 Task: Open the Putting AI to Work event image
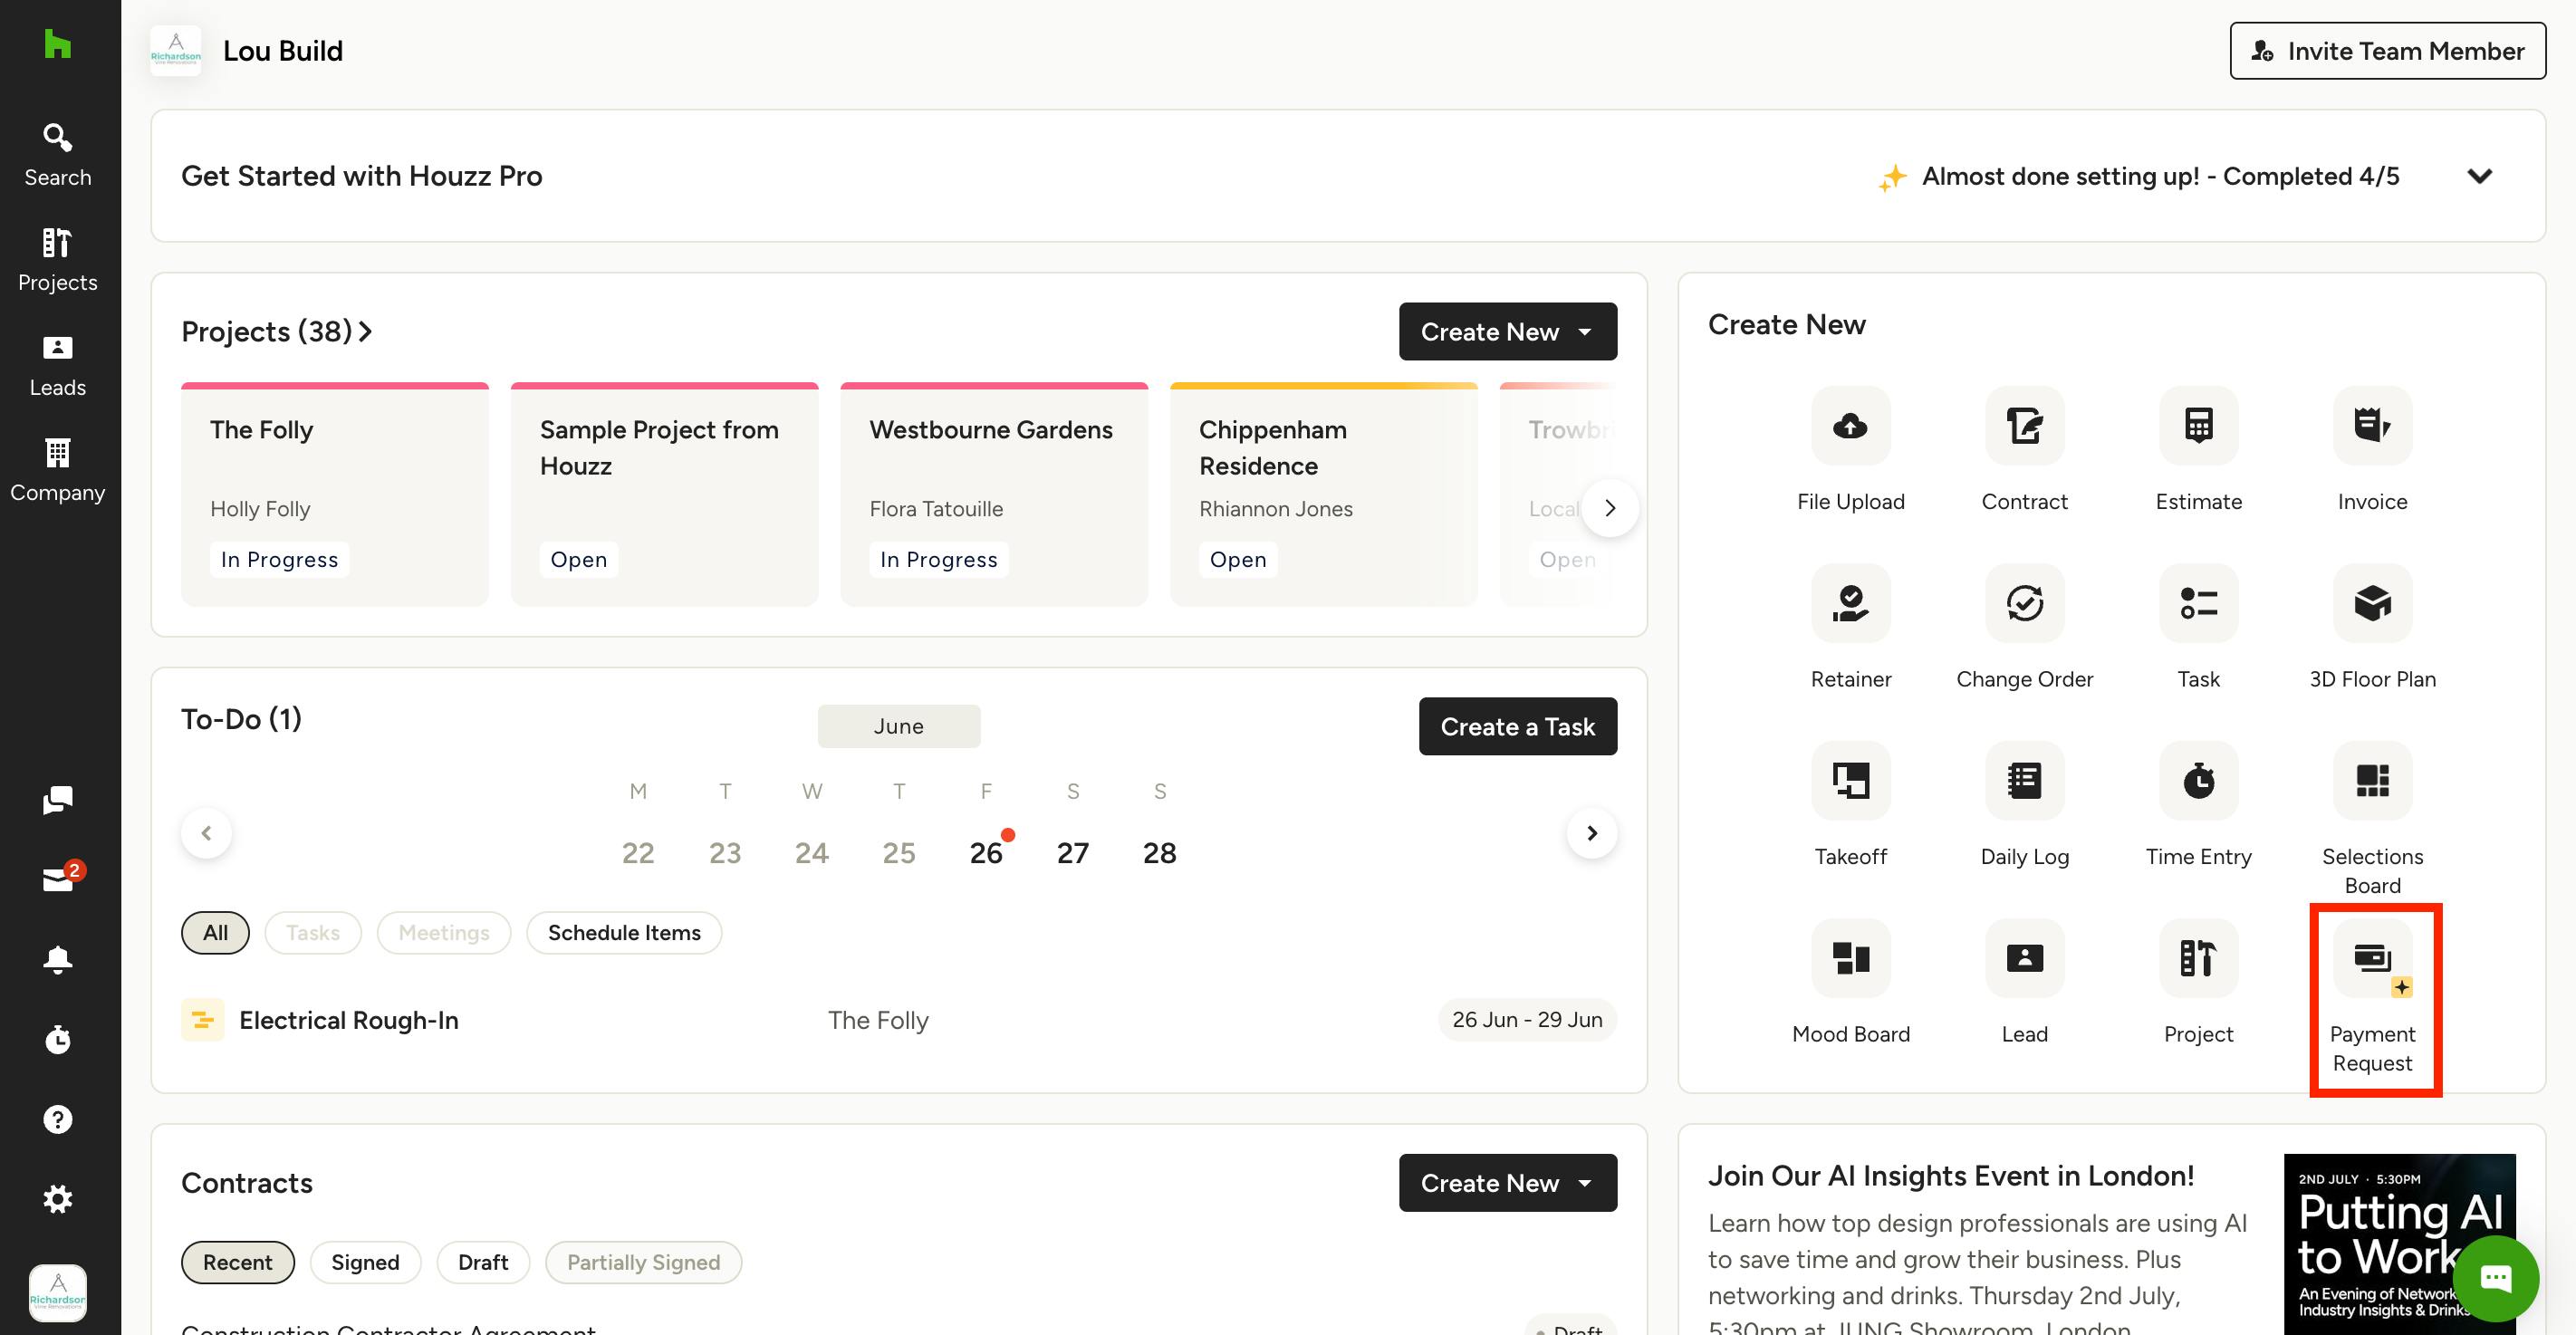[2399, 1244]
